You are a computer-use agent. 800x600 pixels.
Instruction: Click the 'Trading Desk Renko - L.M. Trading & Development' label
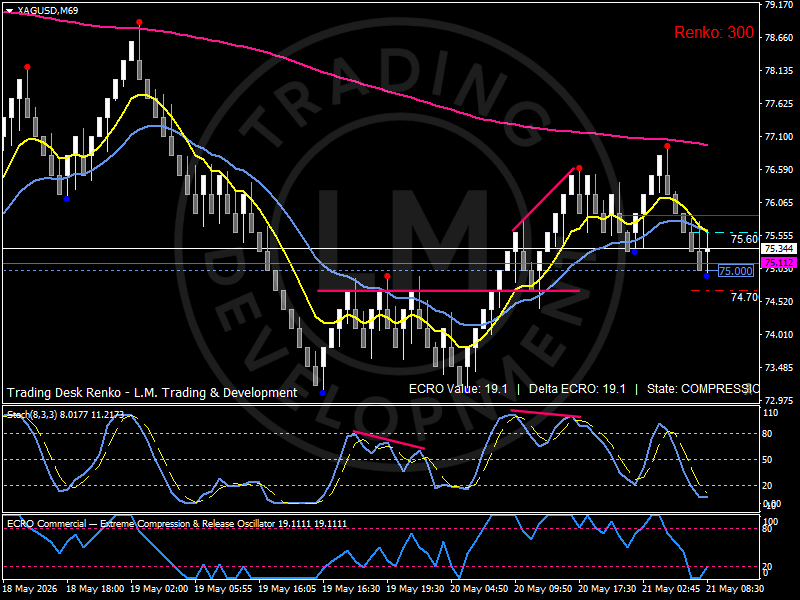coord(152,392)
